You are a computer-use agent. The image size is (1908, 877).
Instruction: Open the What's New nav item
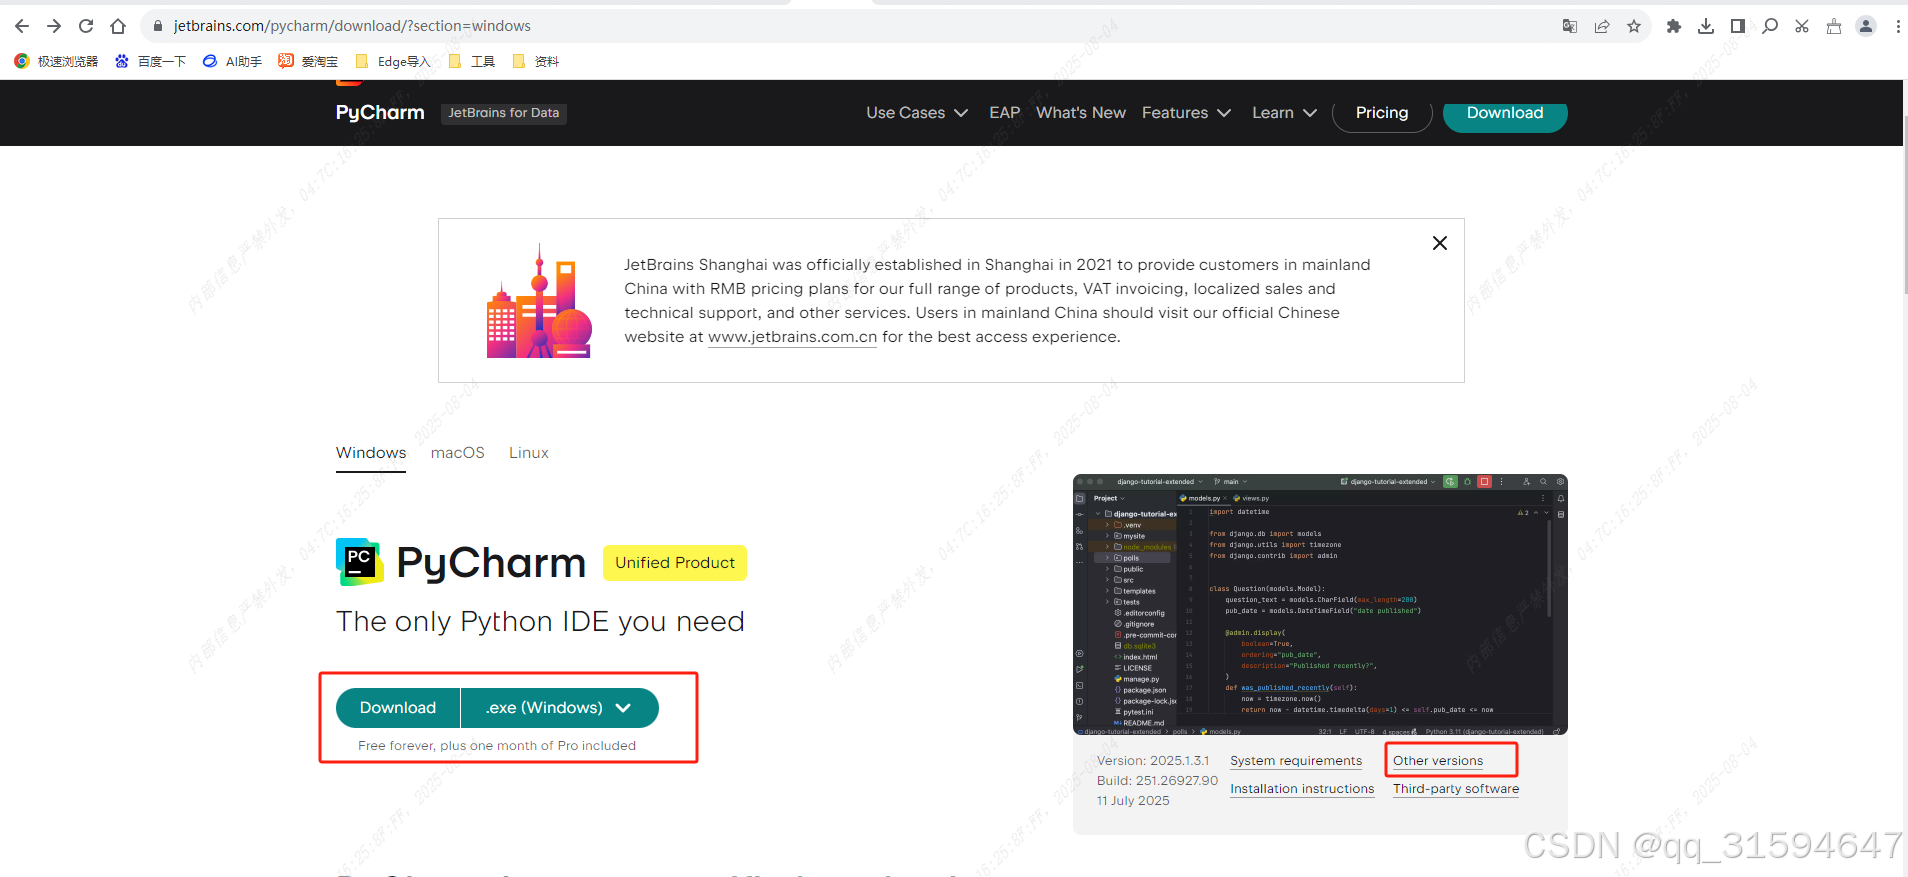(1081, 113)
